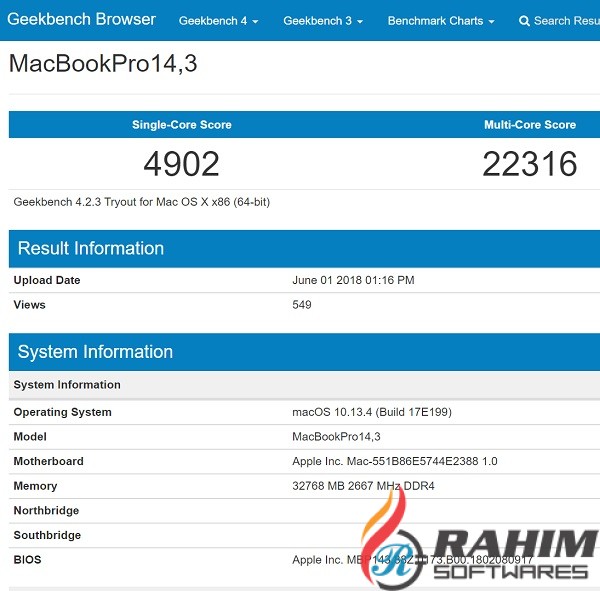Viewport: 600px width, 591px height.
Task: Click the Result Information section header
Action: 304,248
